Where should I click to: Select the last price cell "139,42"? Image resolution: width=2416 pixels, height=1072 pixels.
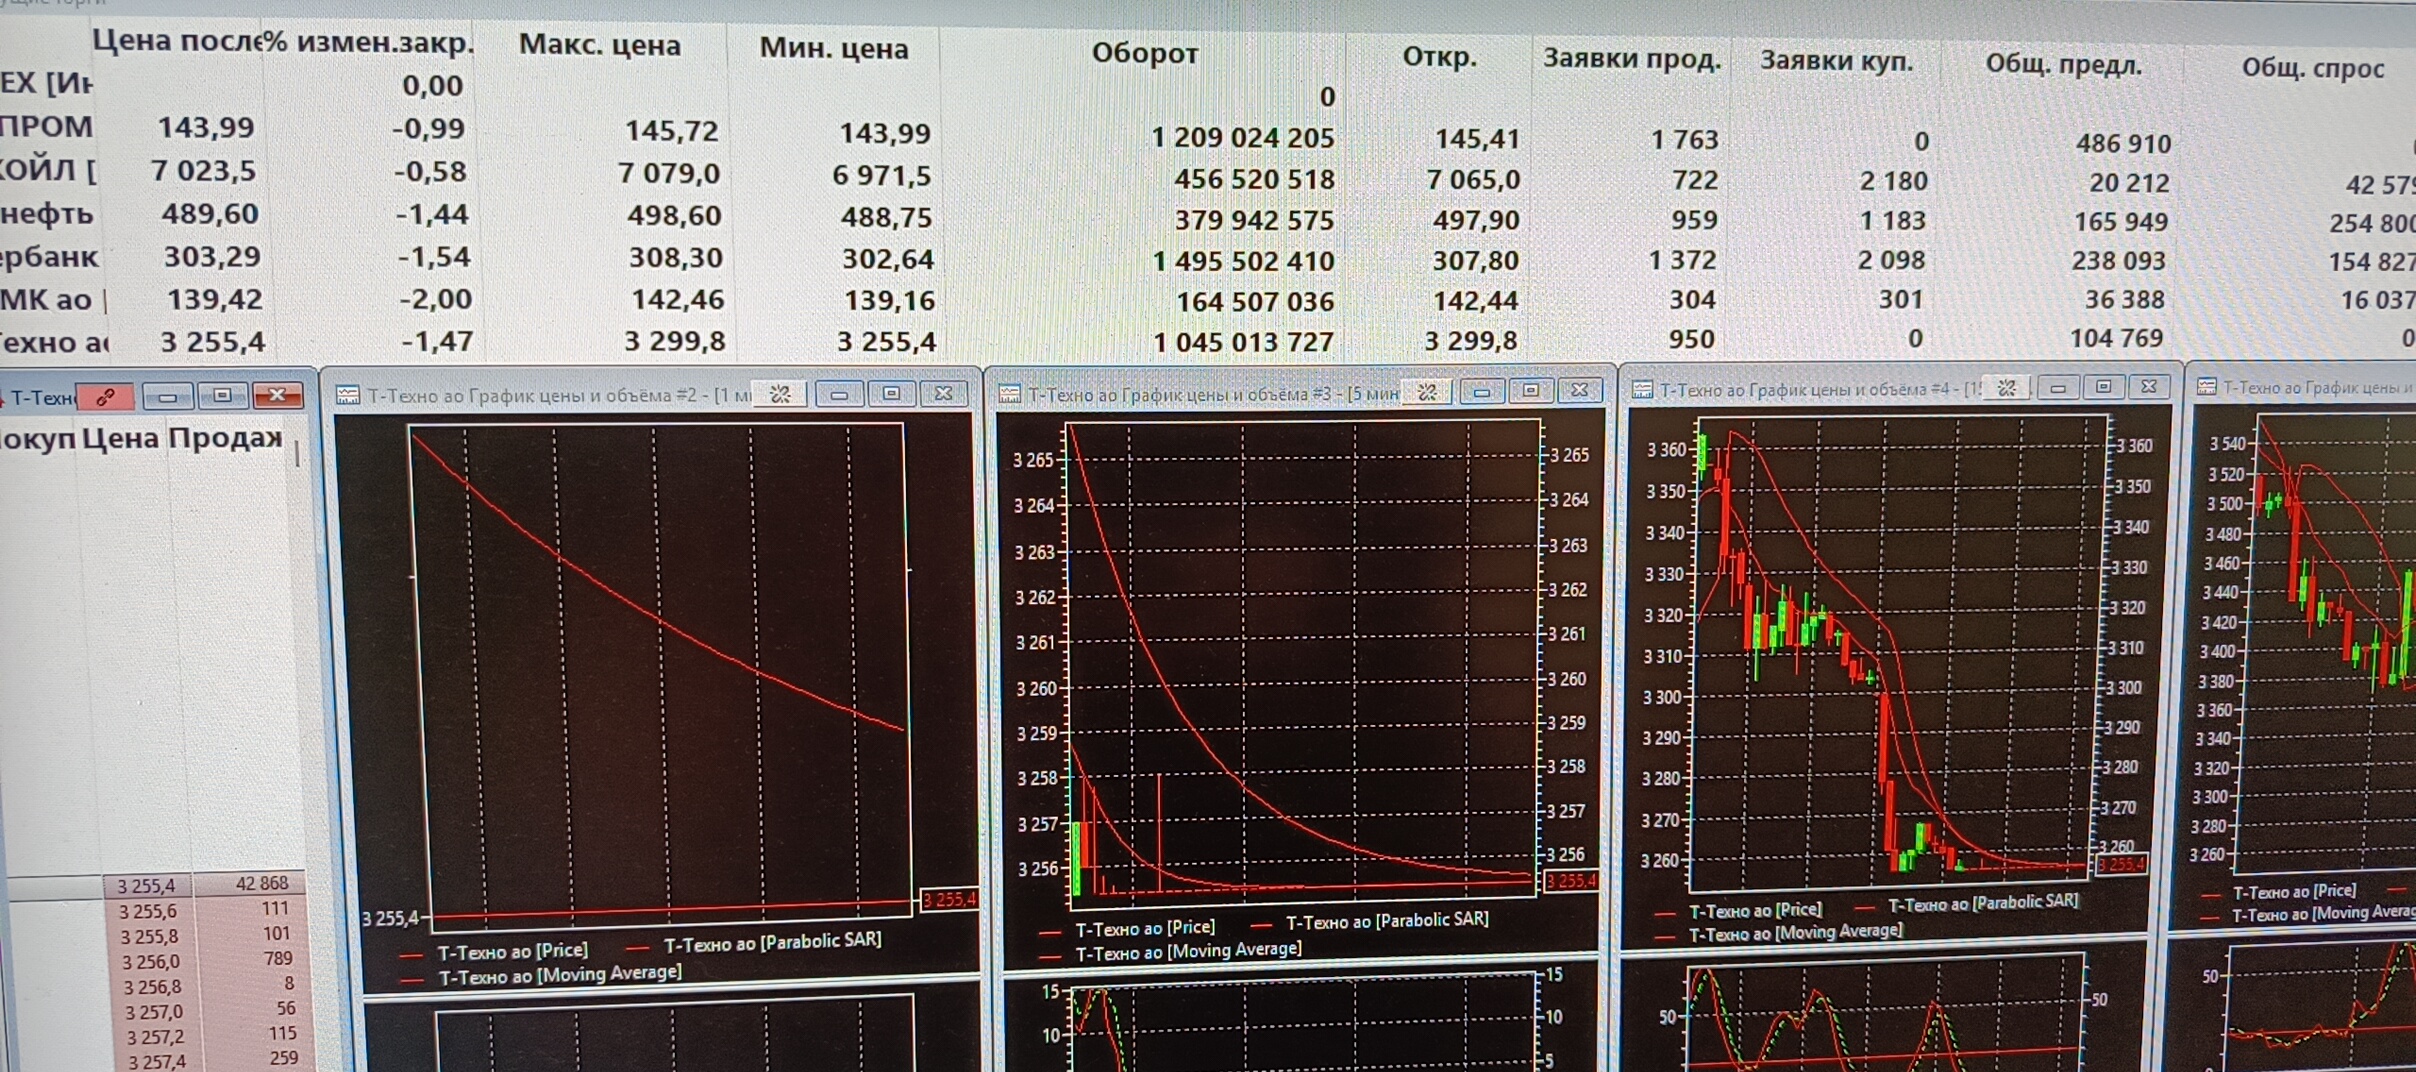[215, 299]
